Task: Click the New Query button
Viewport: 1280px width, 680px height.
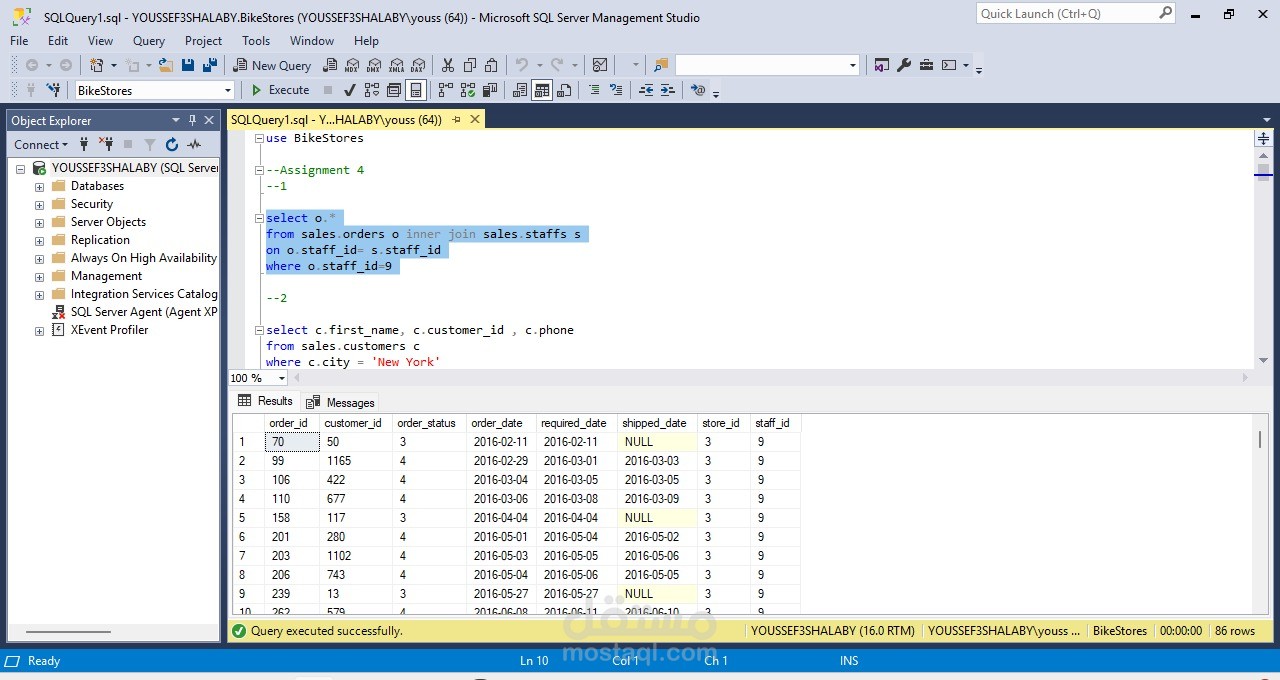Action: pos(273,65)
